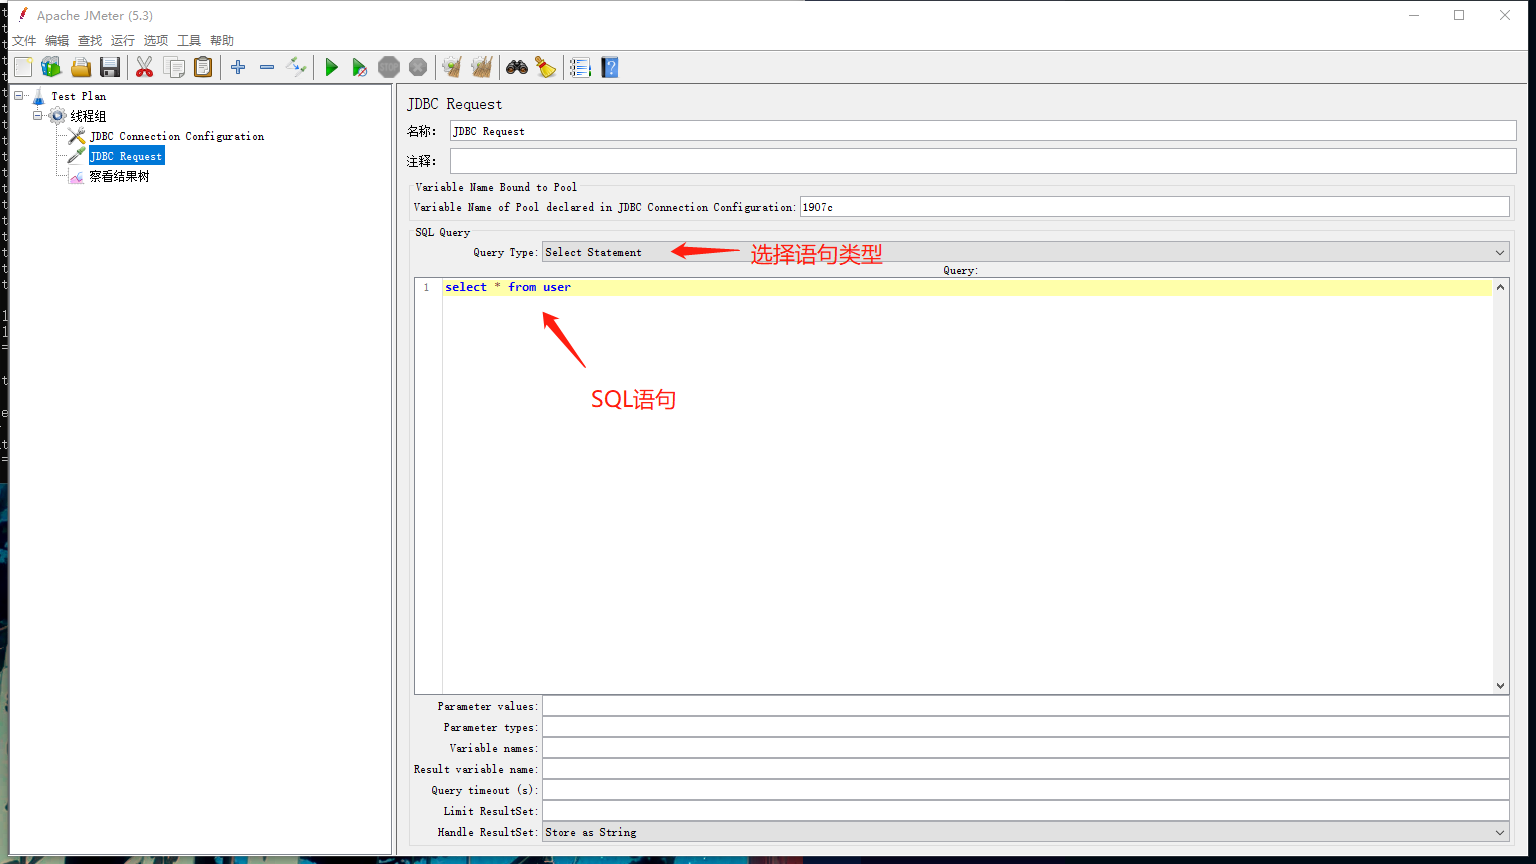Click the Variable names field
The width and height of the screenshot is (1536, 864).
1025,748
